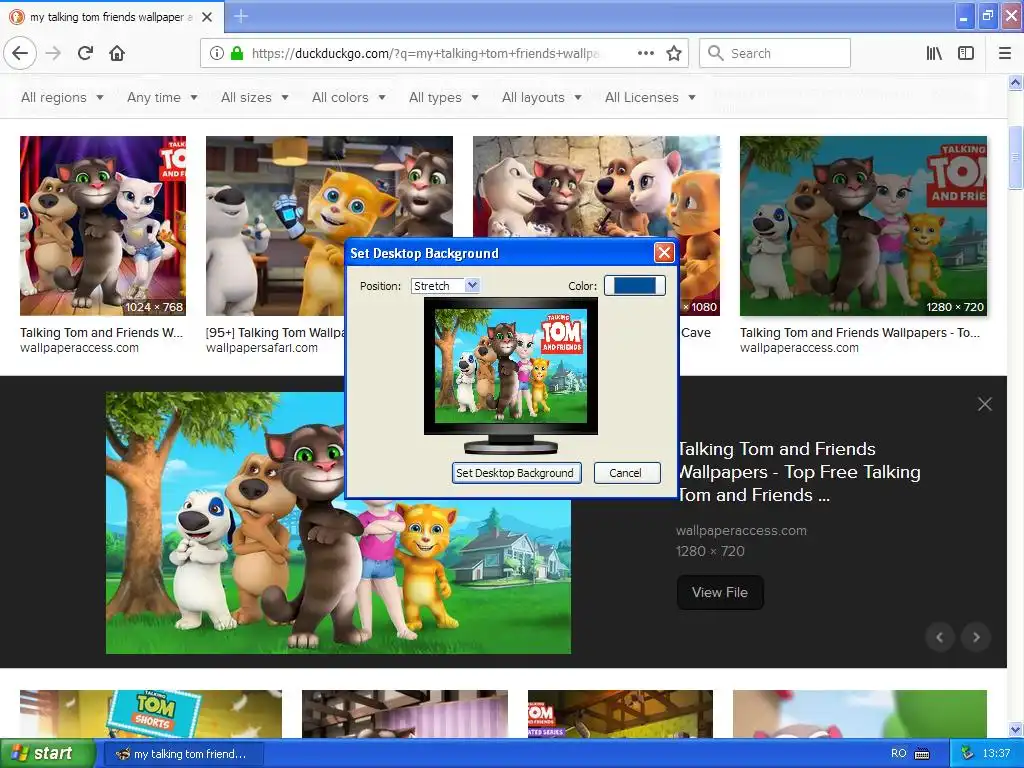Close the Set Desktop Background dialog

[x=664, y=253]
